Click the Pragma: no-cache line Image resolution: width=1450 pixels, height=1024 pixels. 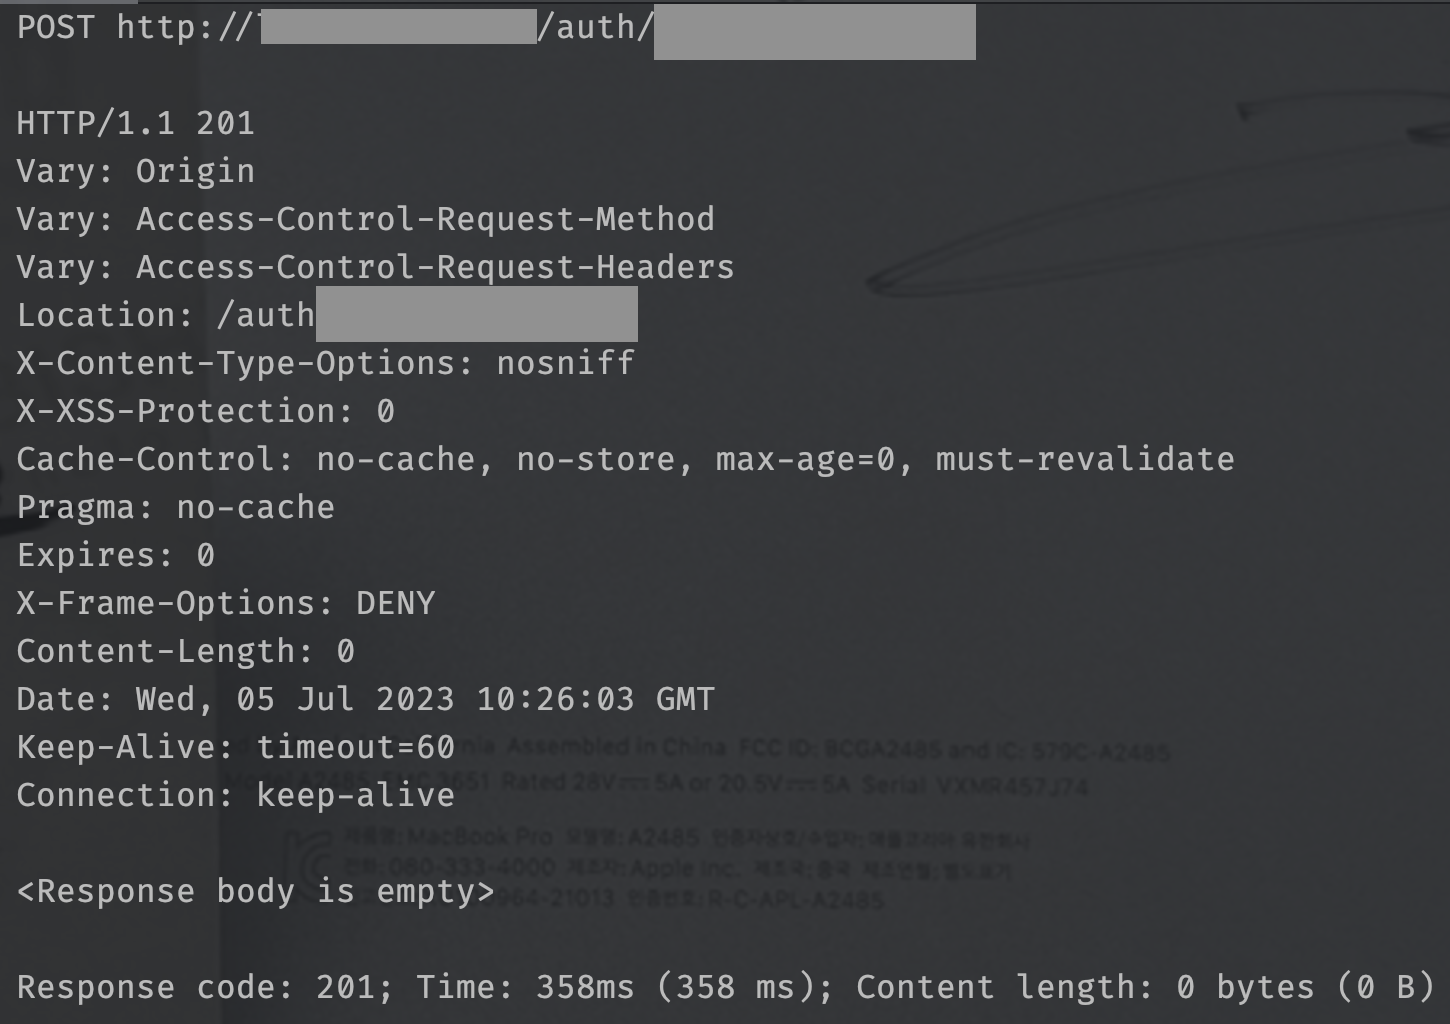[x=176, y=507]
